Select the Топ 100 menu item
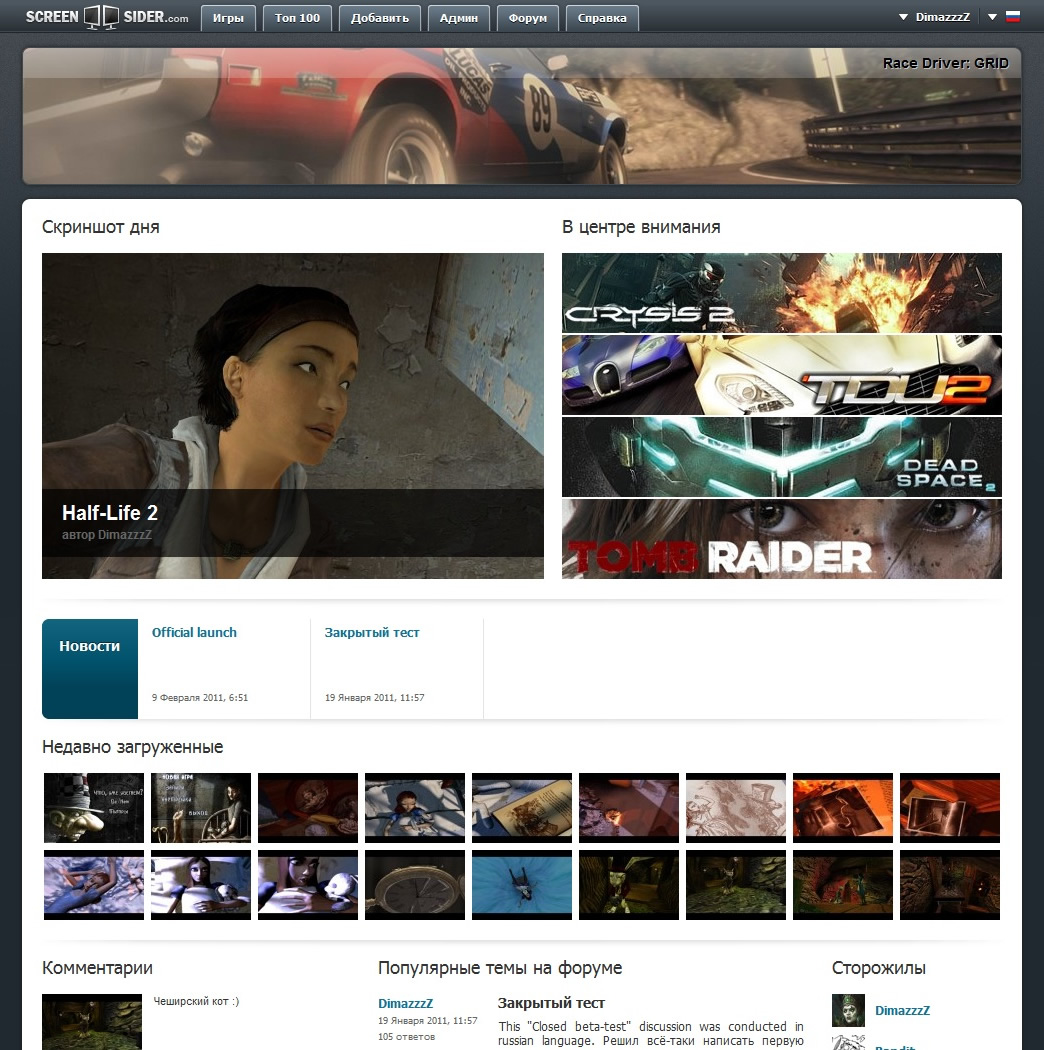The width and height of the screenshot is (1044, 1050). tap(297, 17)
